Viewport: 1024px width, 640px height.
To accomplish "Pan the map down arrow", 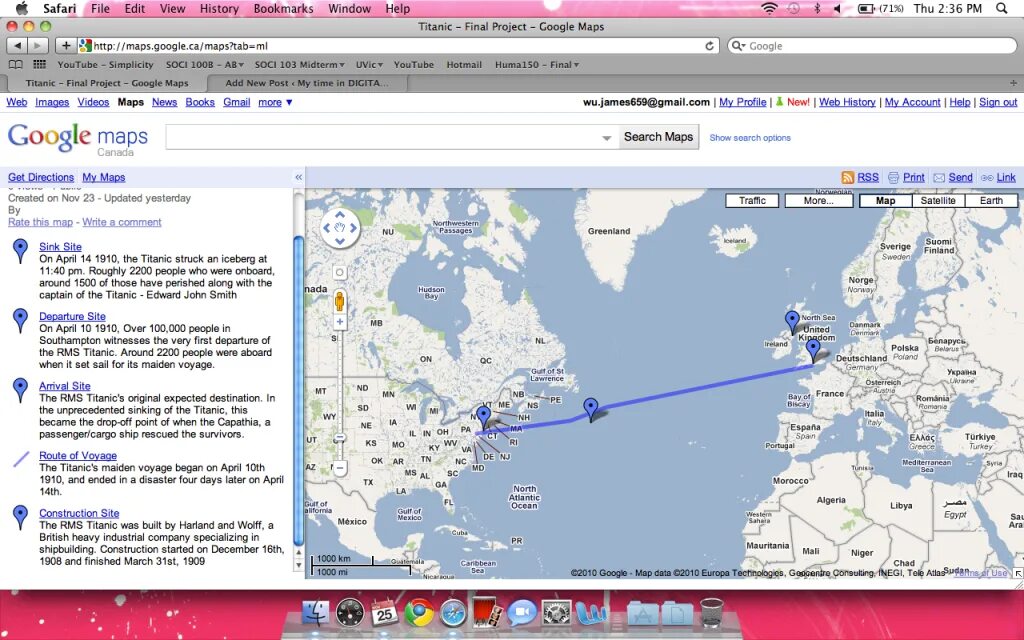I will tap(340, 241).
